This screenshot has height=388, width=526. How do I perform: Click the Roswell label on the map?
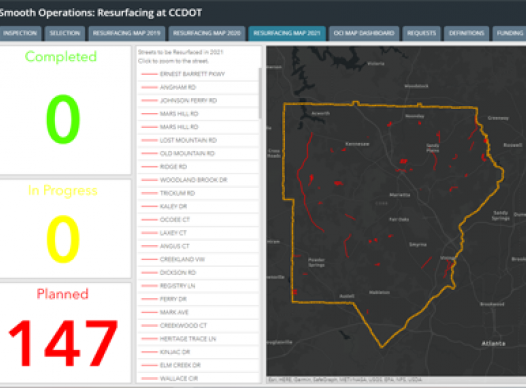click(513, 145)
